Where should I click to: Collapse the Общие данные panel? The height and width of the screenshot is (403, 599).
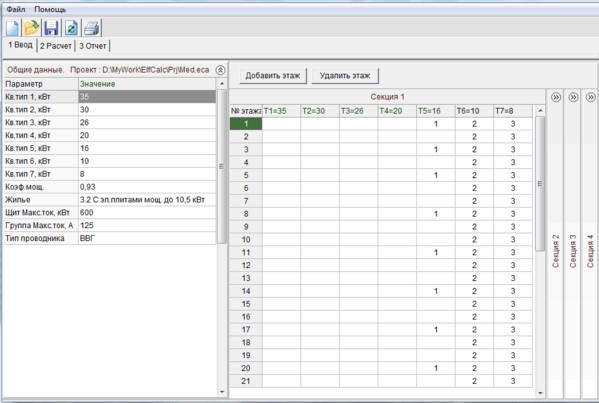point(220,70)
